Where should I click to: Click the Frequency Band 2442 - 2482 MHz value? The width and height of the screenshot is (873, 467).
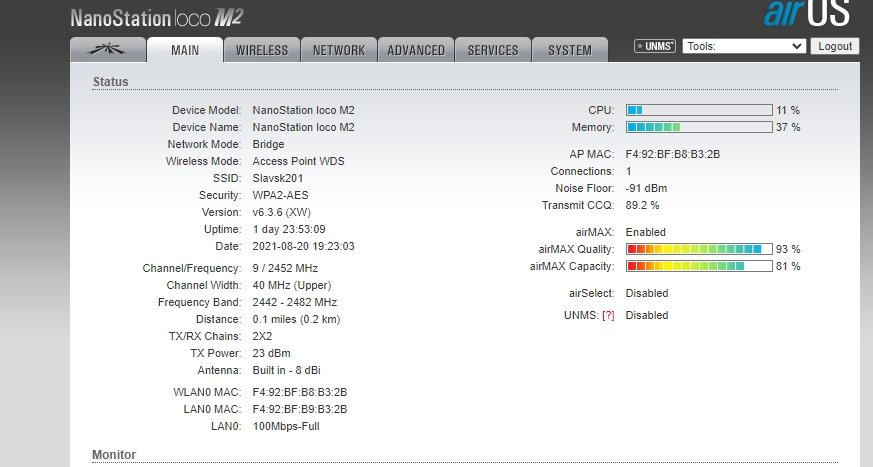(x=295, y=302)
